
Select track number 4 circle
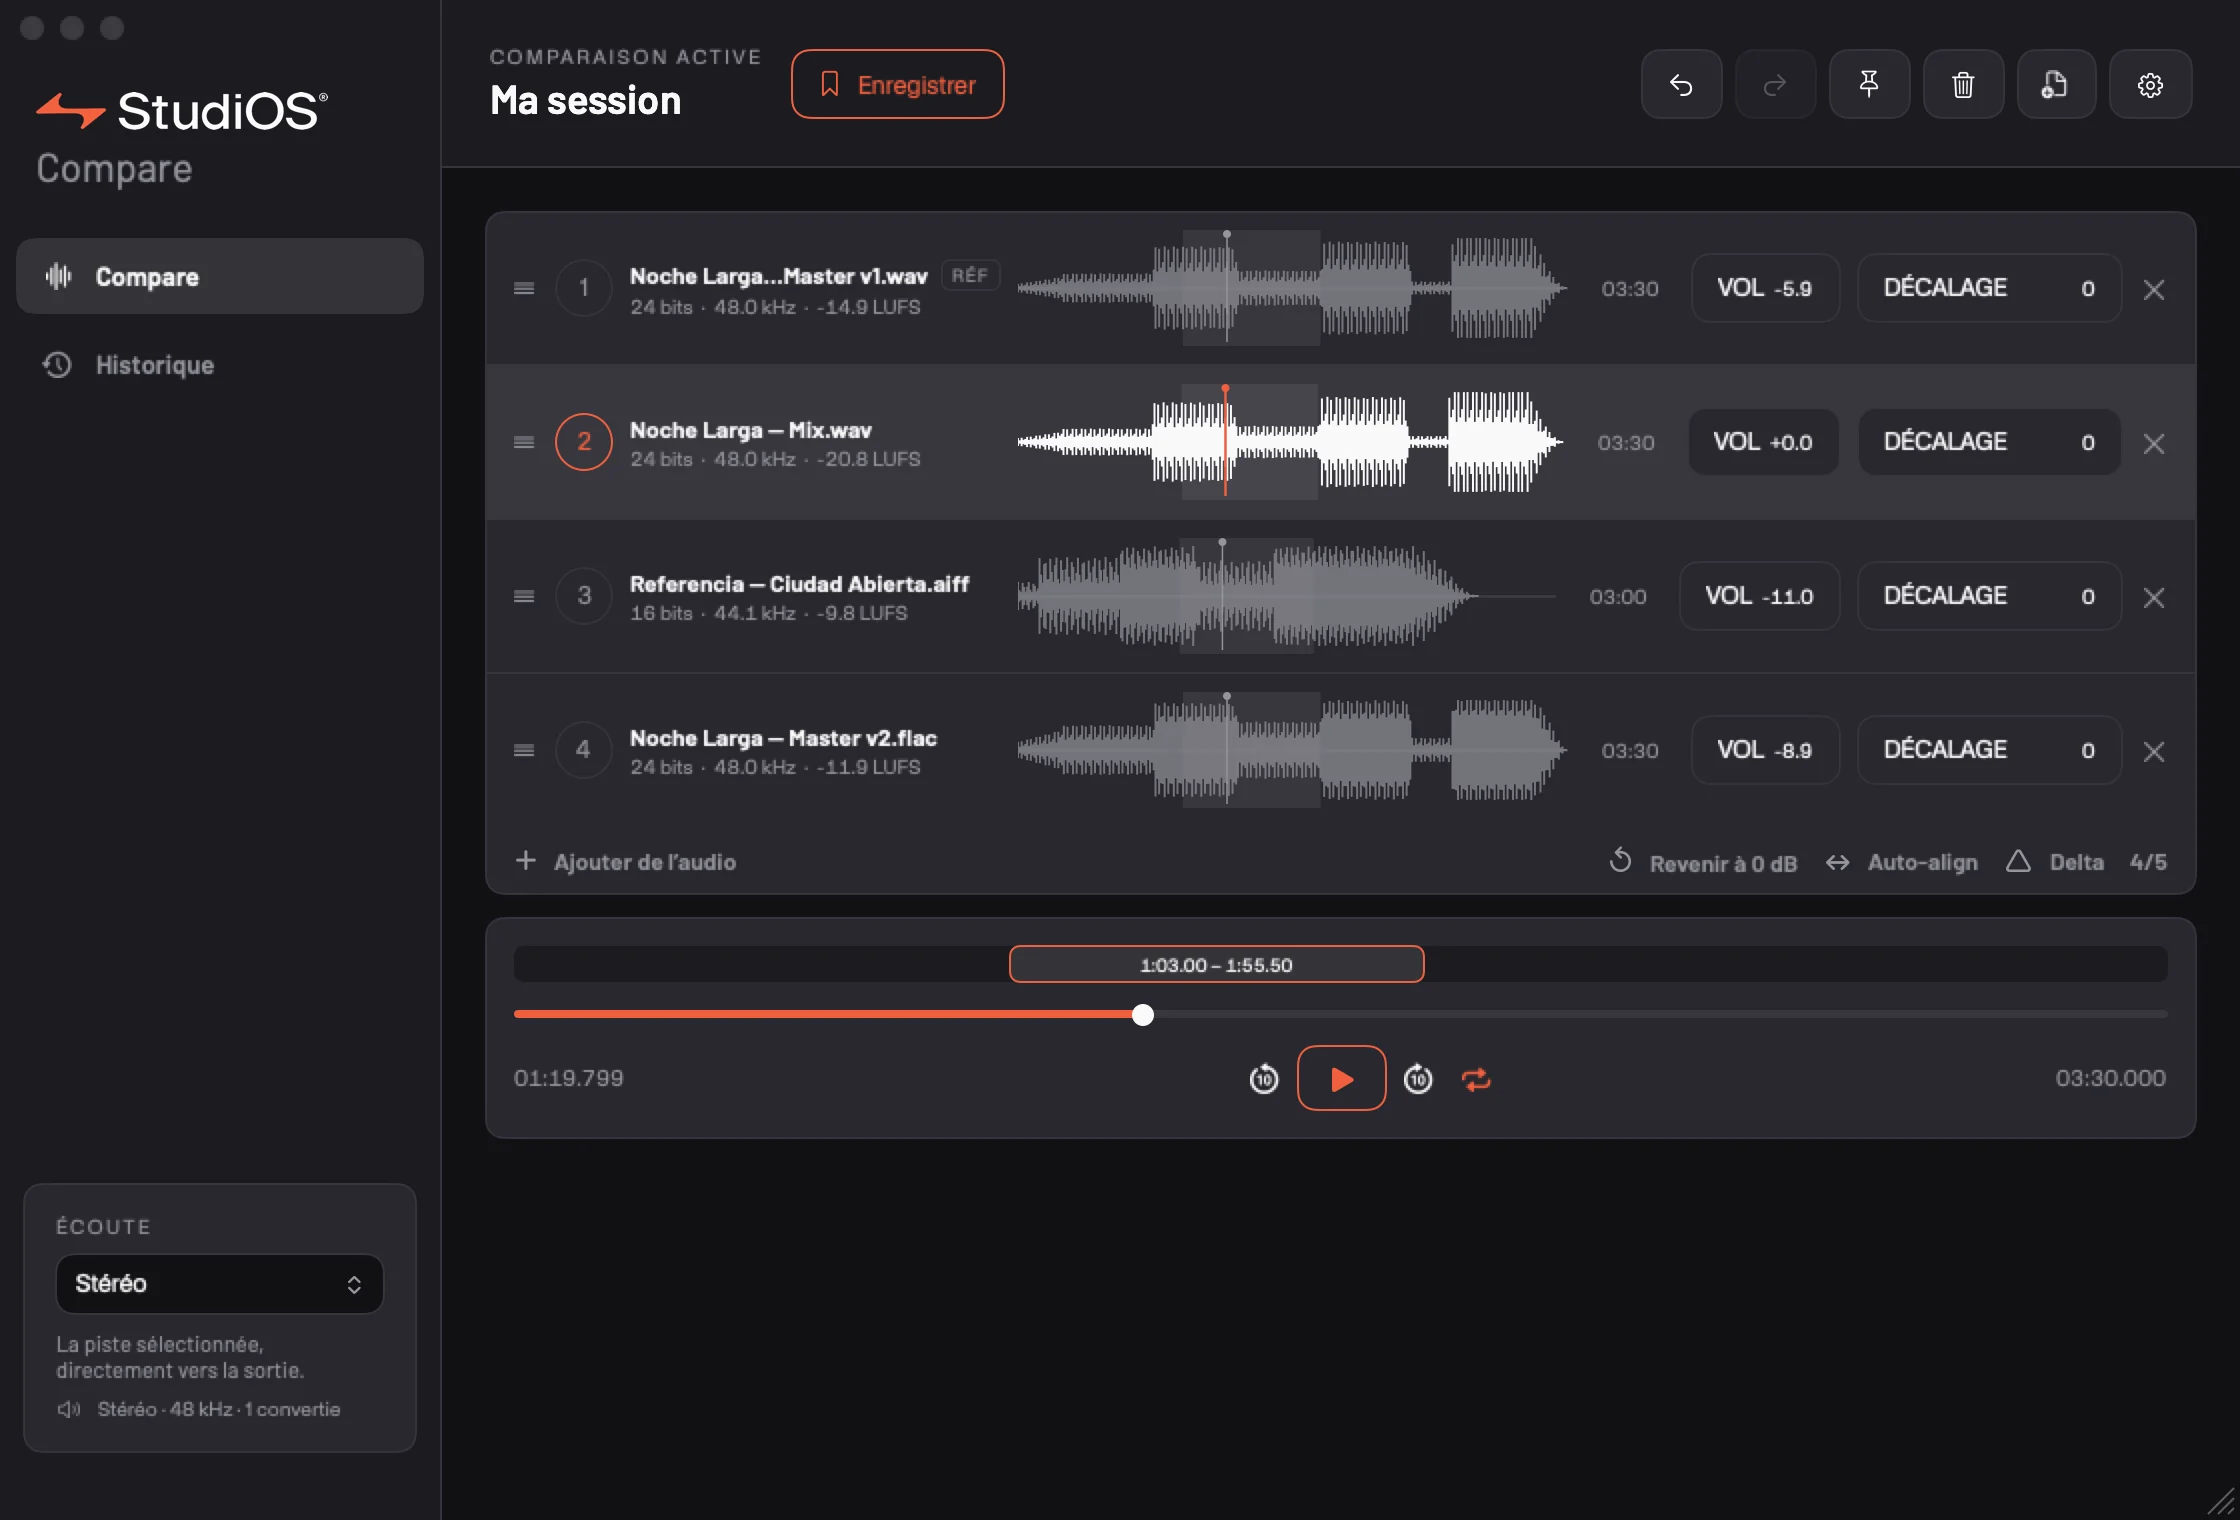click(x=584, y=750)
